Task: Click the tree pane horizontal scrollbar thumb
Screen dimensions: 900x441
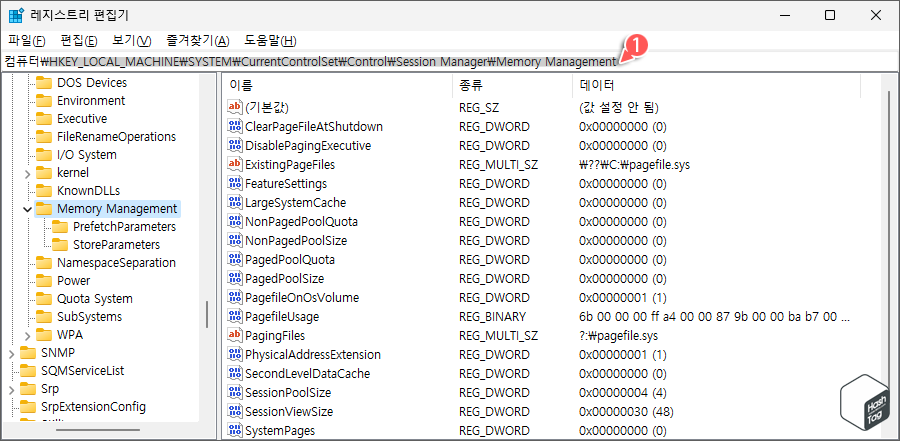Action: coord(98,429)
